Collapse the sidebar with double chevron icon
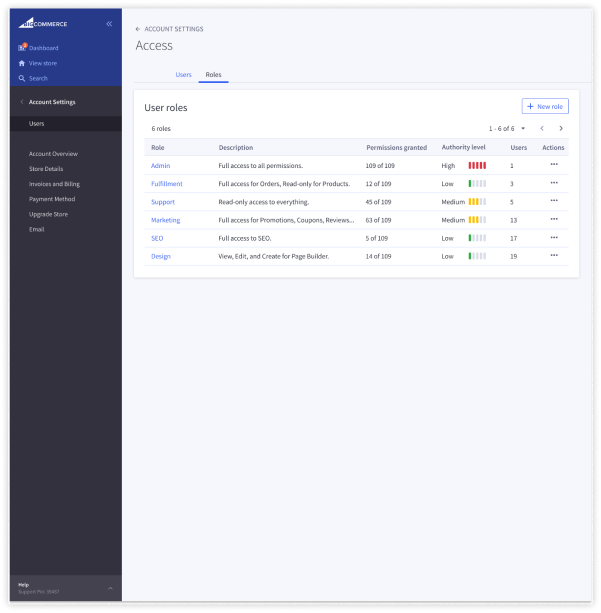Image resolution: width=601 pixels, height=613 pixels. (109, 24)
